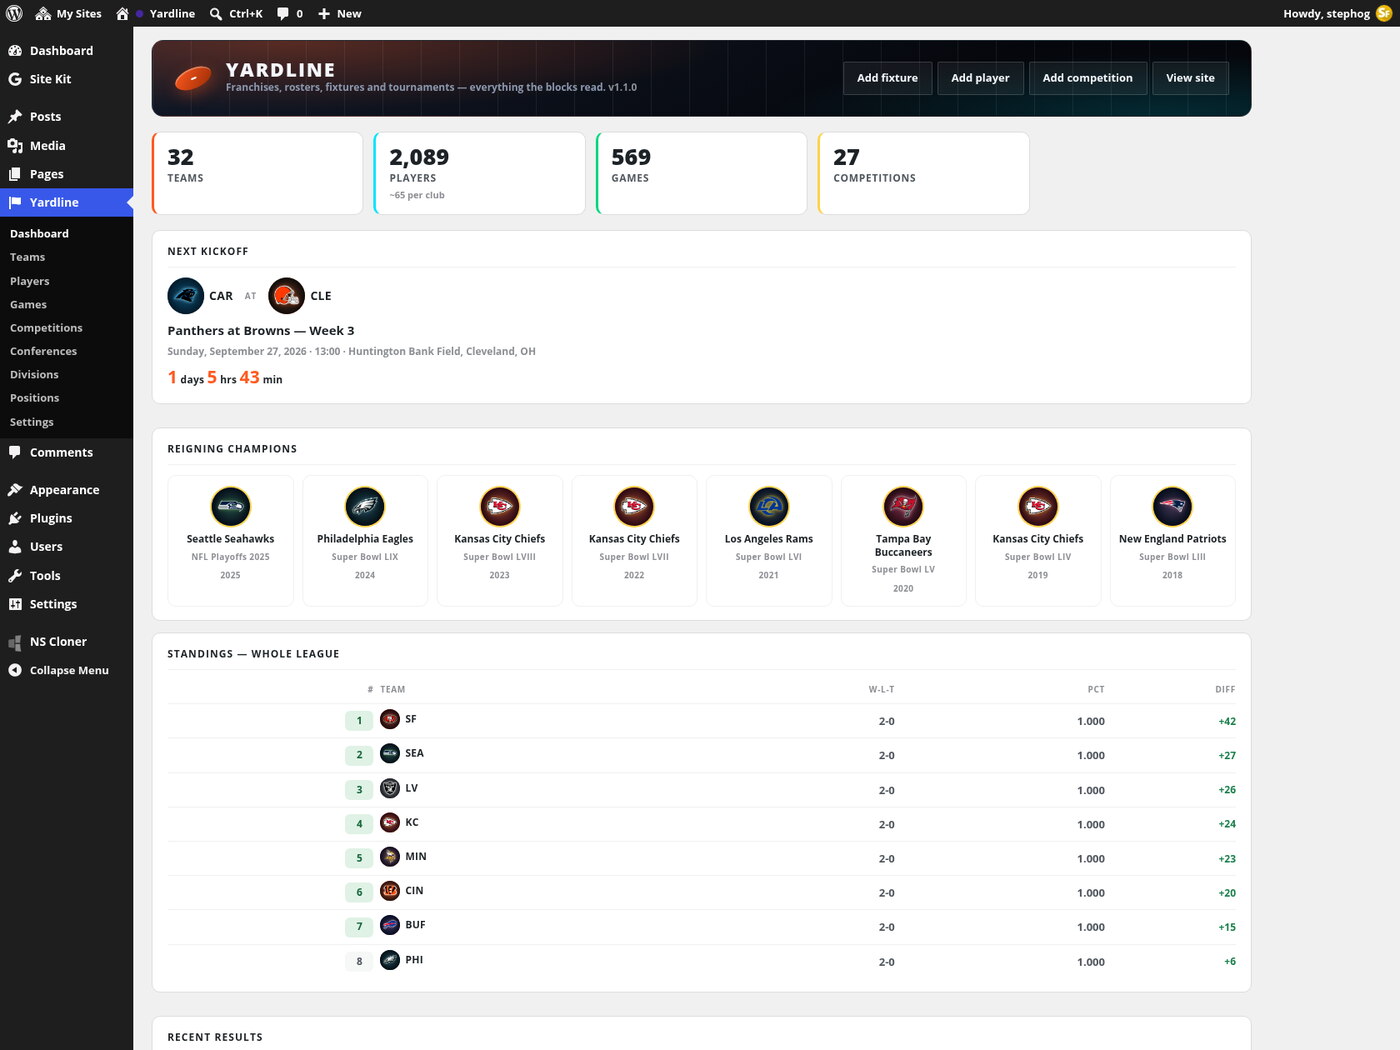Image resolution: width=1400 pixels, height=1050 pixels.
Task: Select Seattle Seahawks champion card
Action: pyautogui.click(x=230, y=541)
